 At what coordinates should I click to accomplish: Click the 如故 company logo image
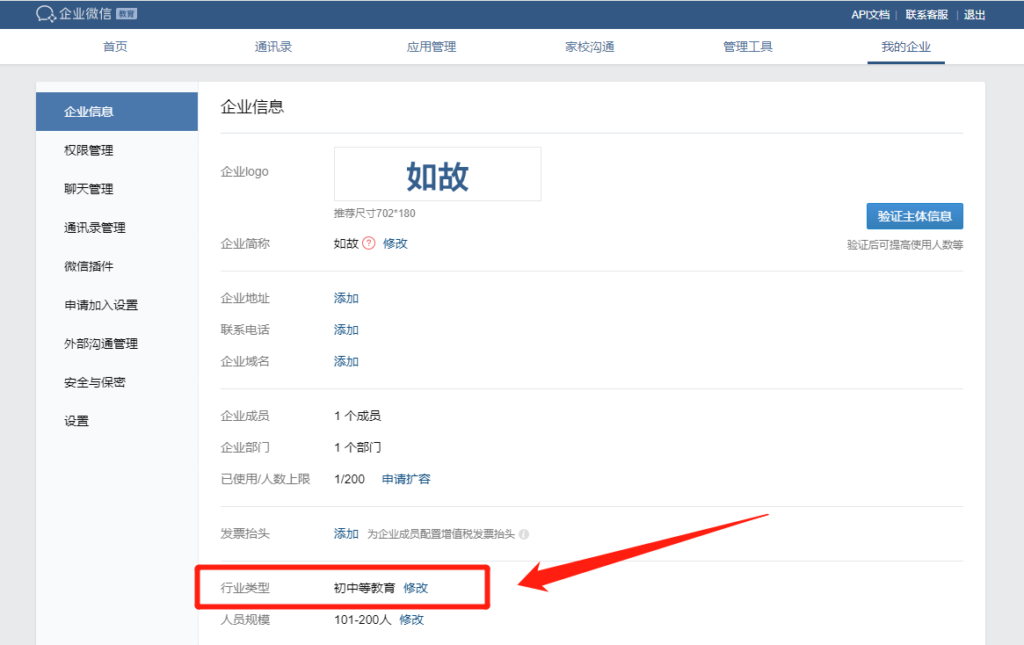click(x=437, y=175)
